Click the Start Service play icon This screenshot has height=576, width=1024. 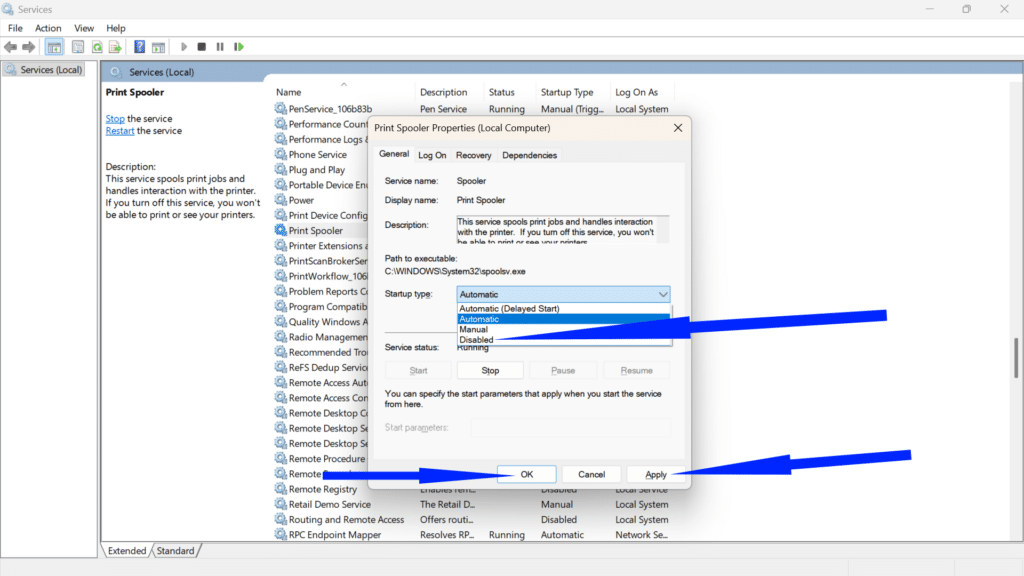click(183, 46)
